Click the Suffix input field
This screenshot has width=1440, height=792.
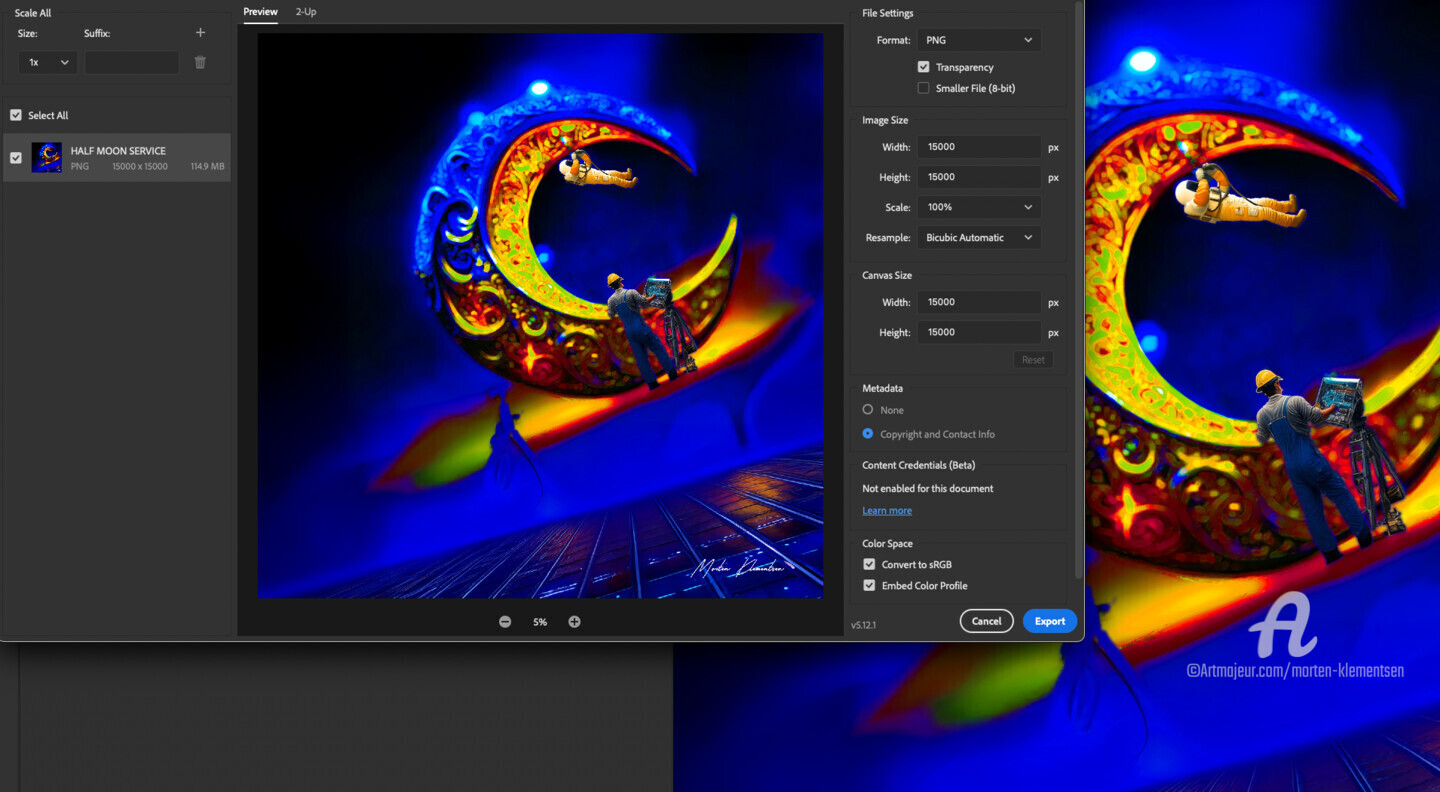132,62
